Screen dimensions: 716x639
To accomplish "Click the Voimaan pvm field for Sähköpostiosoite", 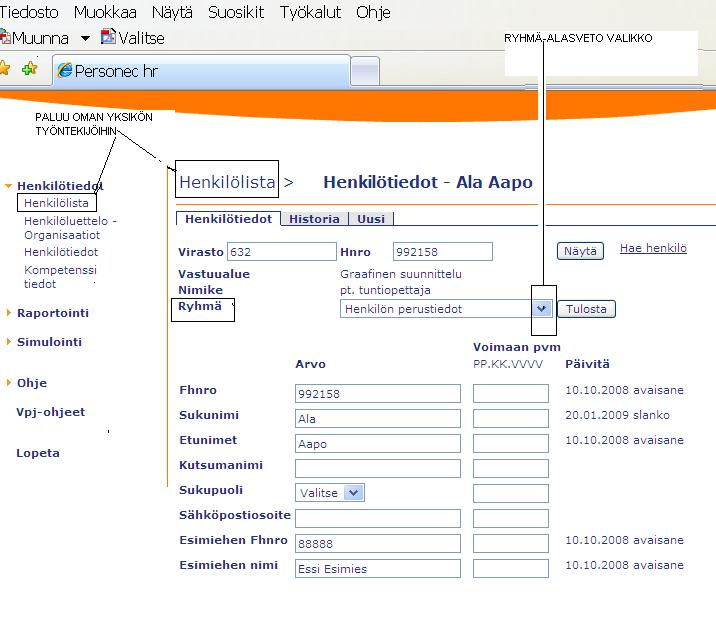I will 511,518.
